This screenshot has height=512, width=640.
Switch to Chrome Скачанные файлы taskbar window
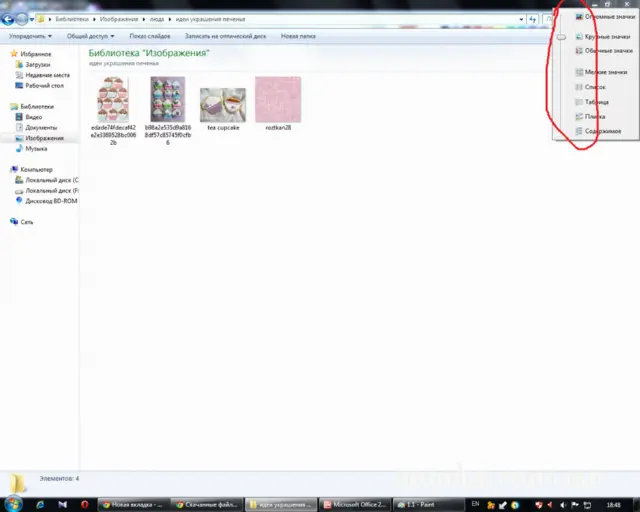(207, 505)
